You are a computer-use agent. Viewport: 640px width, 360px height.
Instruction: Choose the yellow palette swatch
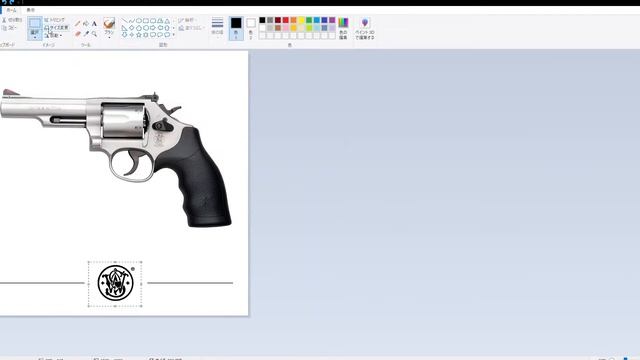[x=301, y=20]
